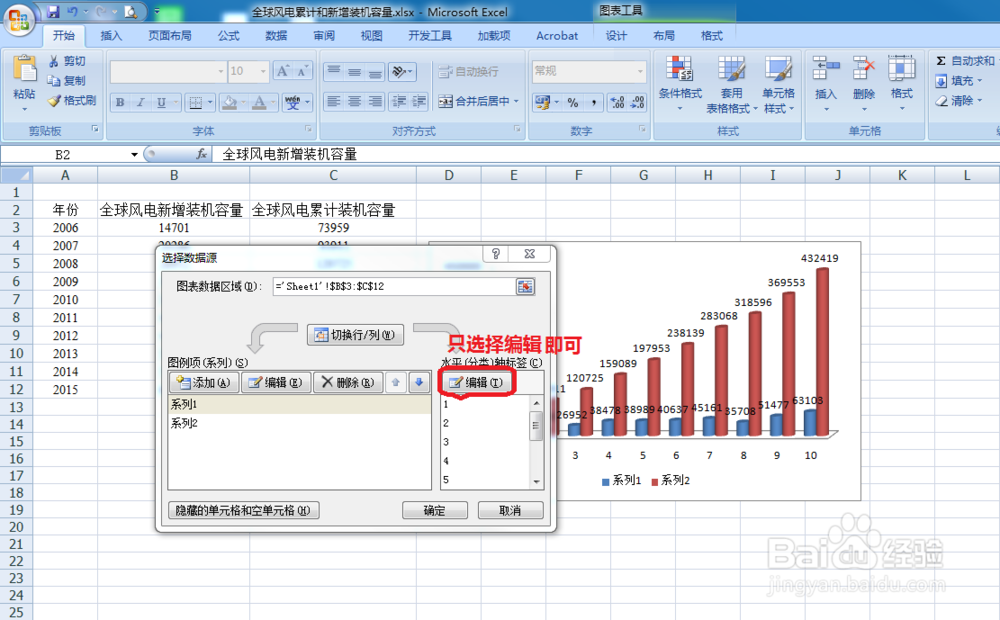This screenshot has width=1000, height=620.
Task: Align text to top
Action: click(334, 71)
